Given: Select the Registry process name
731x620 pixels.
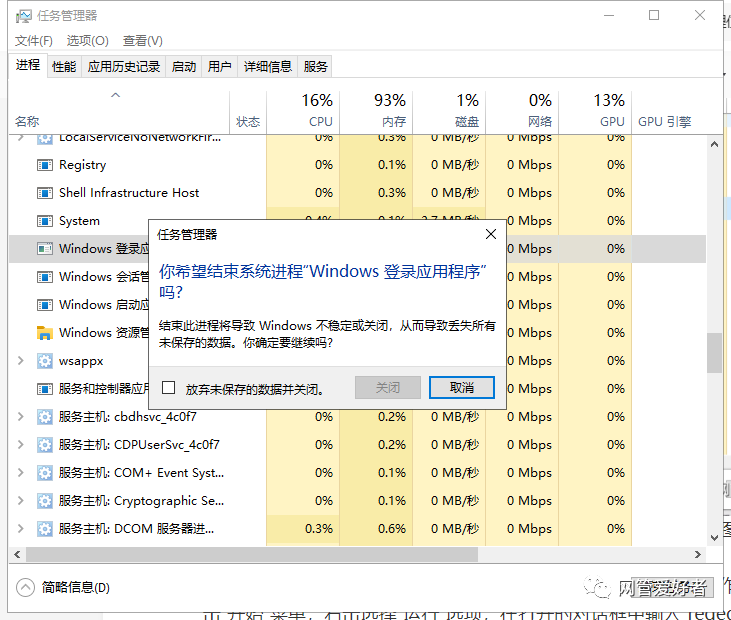Looking at the screenshot, I should coord(83,165).
